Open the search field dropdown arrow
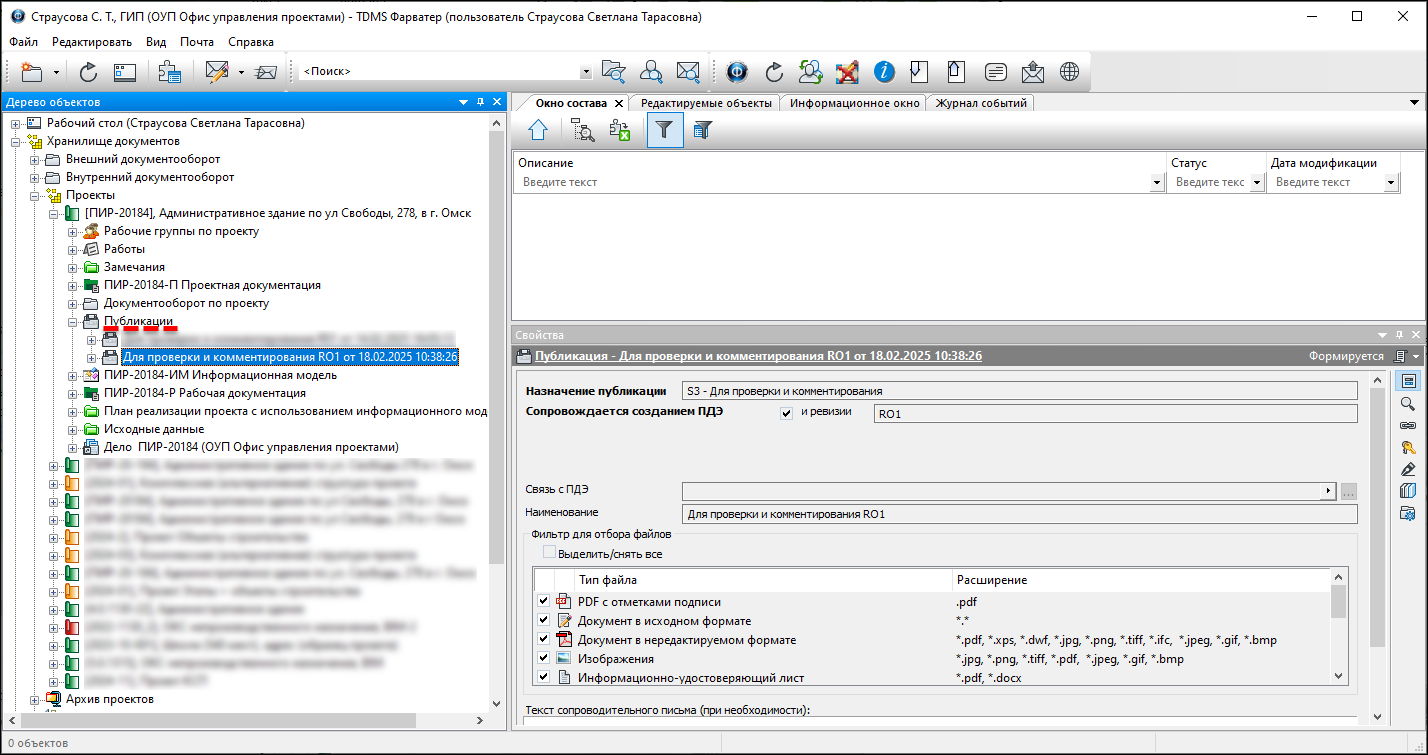Viewport: 1428px width, 755px height. [586, 72]
